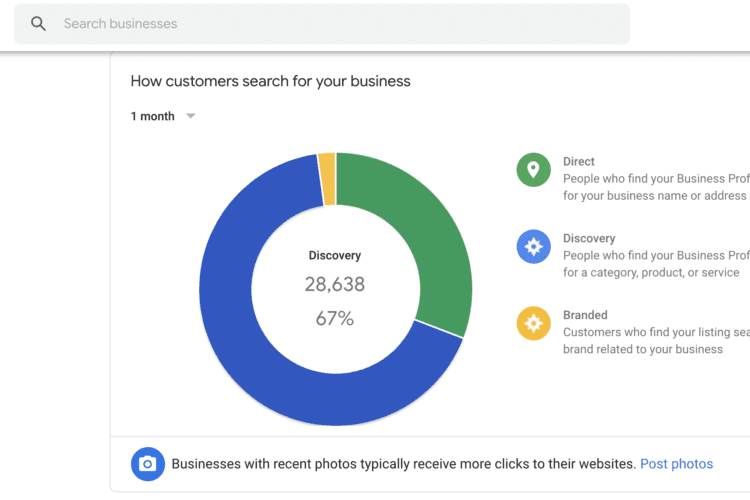This screenshot has height=500, width=750.
Task: Click the Branded legend label
Action: click(585, 315)
